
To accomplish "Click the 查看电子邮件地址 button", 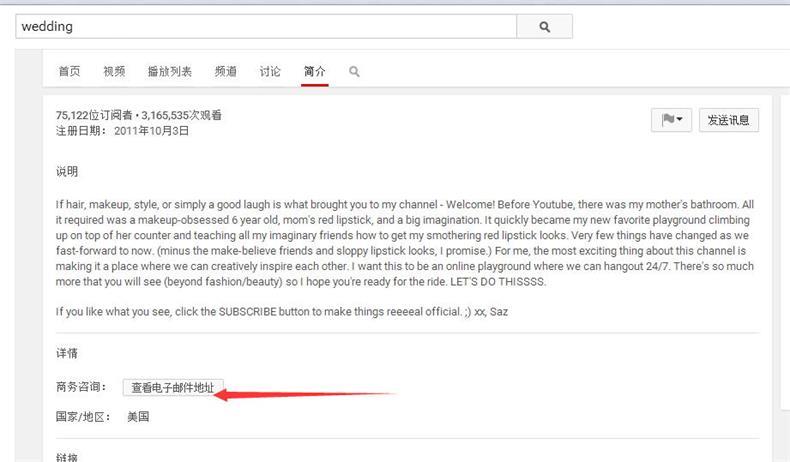I will click(x=173, y=387).
